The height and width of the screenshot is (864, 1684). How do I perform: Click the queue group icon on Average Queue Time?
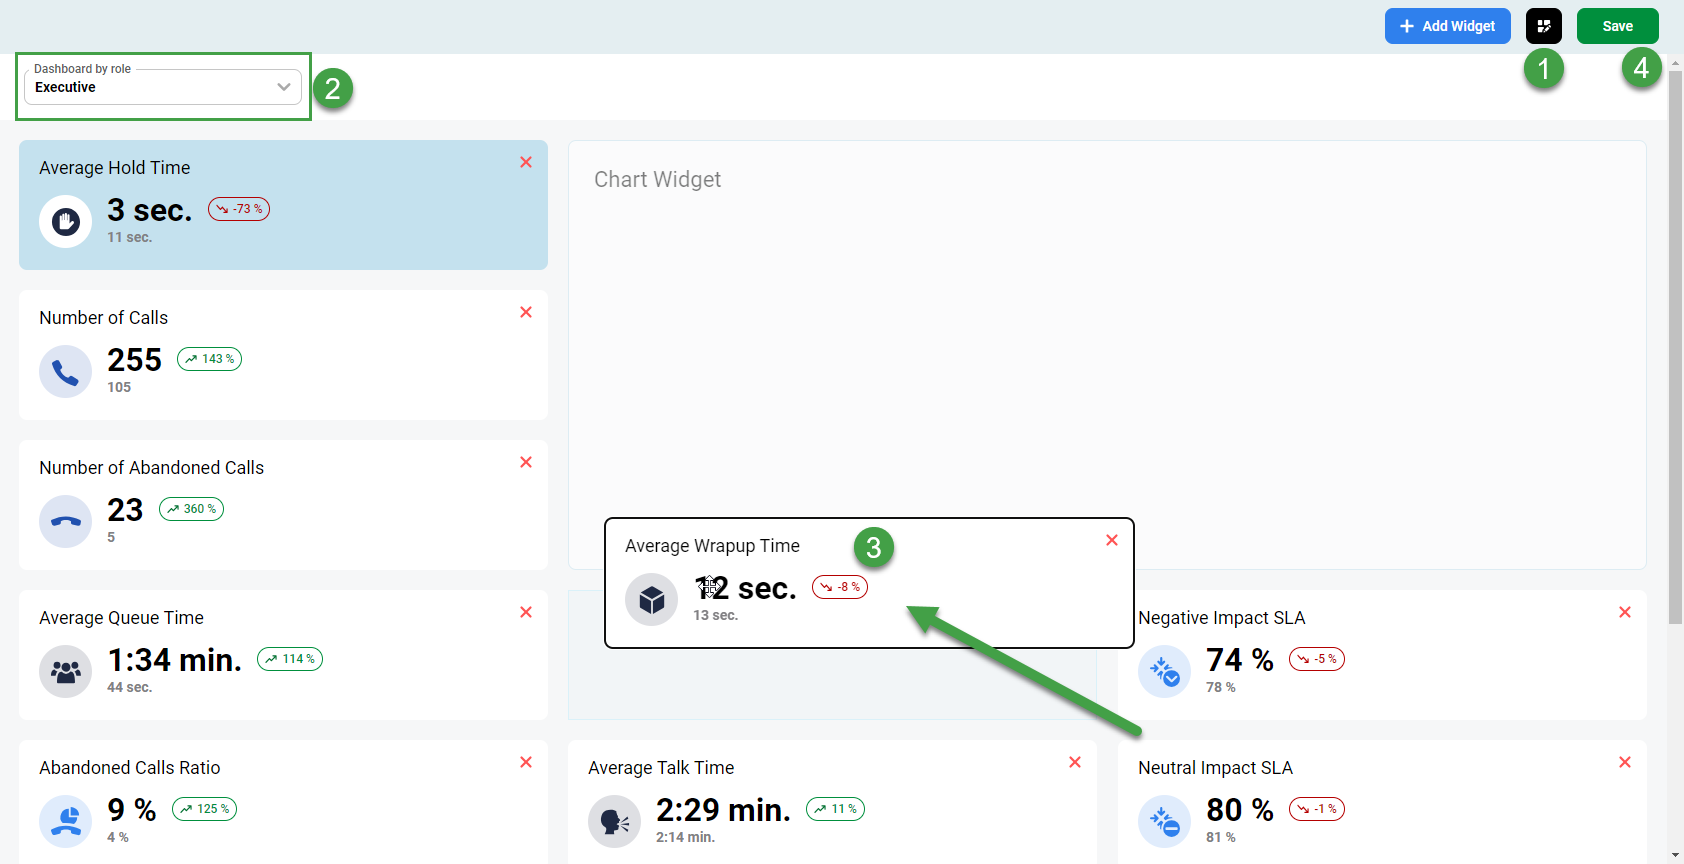click(x=65, y=671)
